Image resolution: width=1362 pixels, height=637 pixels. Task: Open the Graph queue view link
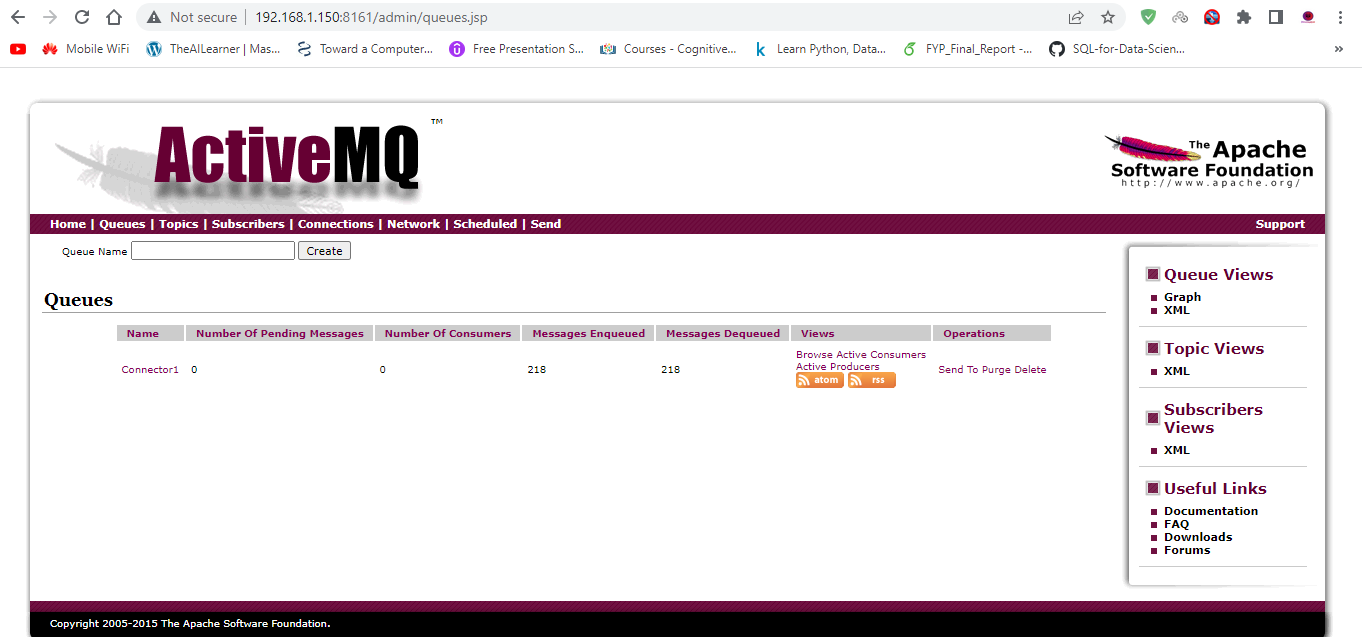click(x=1182, y=297)
